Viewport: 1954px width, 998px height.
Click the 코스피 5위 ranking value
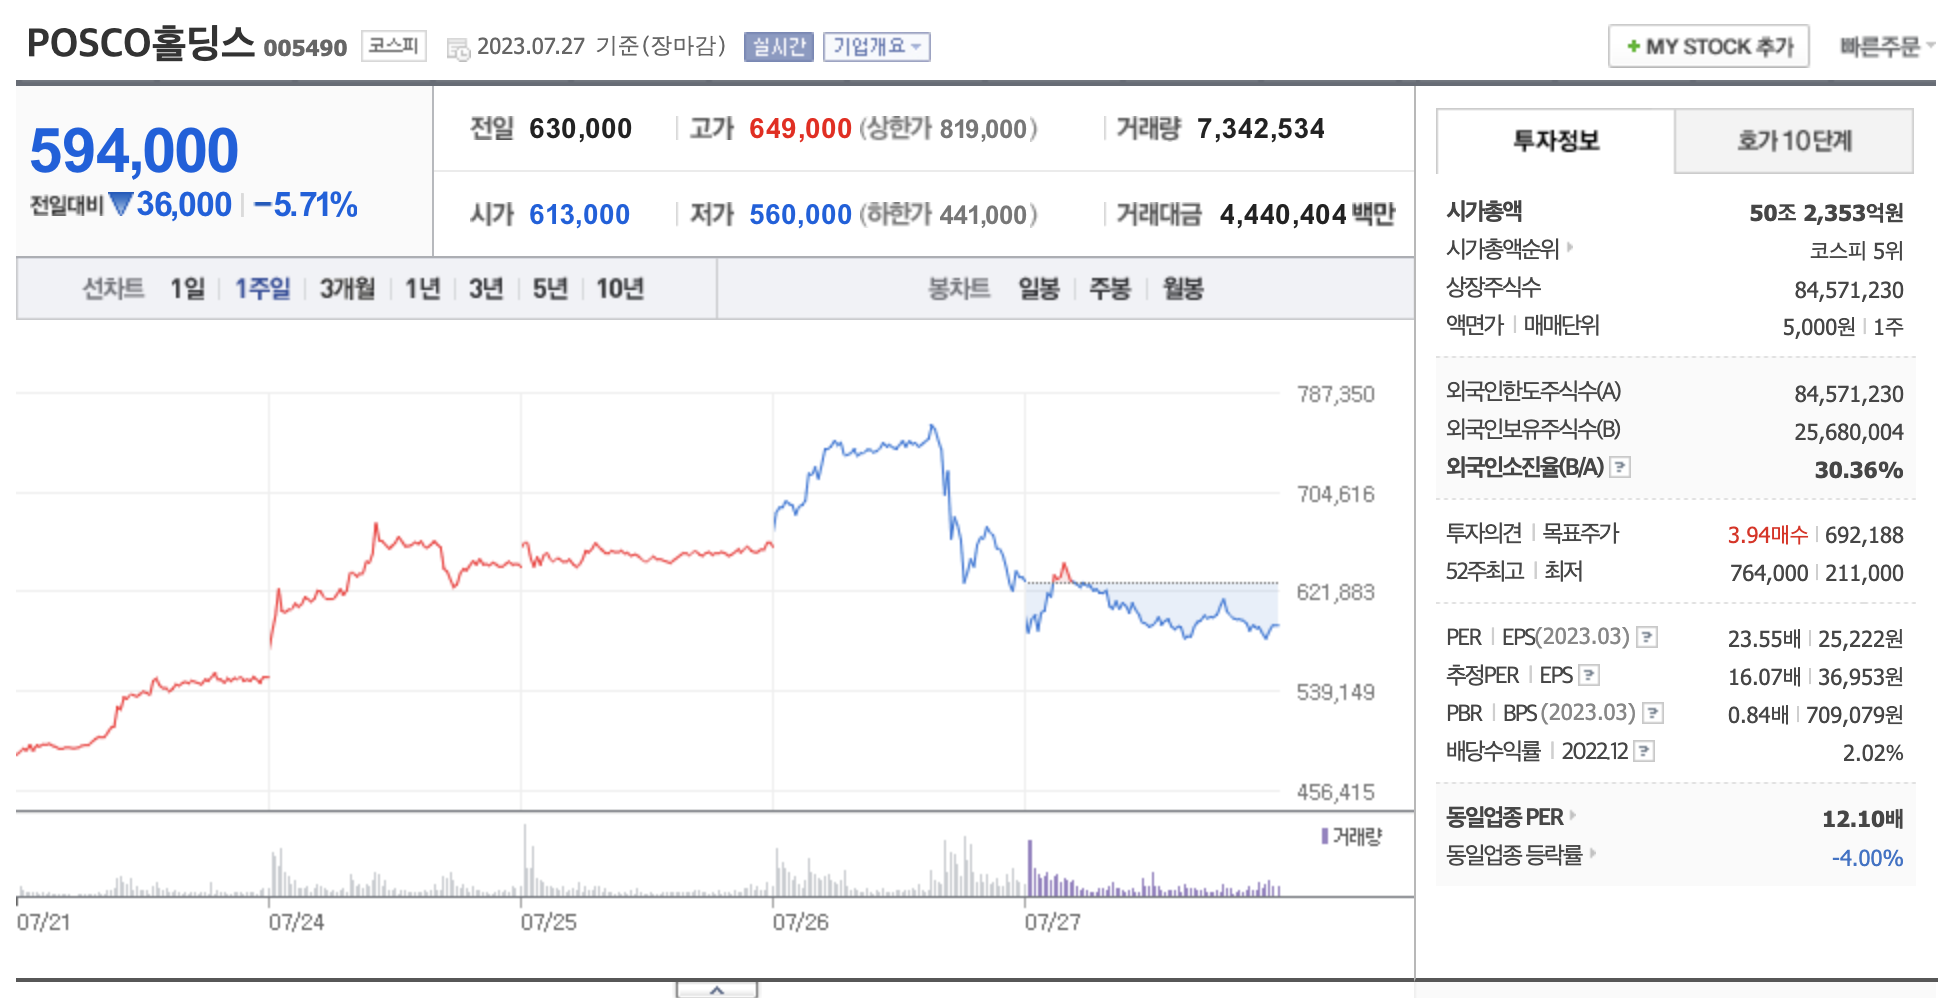click(x=1856, y=251)
